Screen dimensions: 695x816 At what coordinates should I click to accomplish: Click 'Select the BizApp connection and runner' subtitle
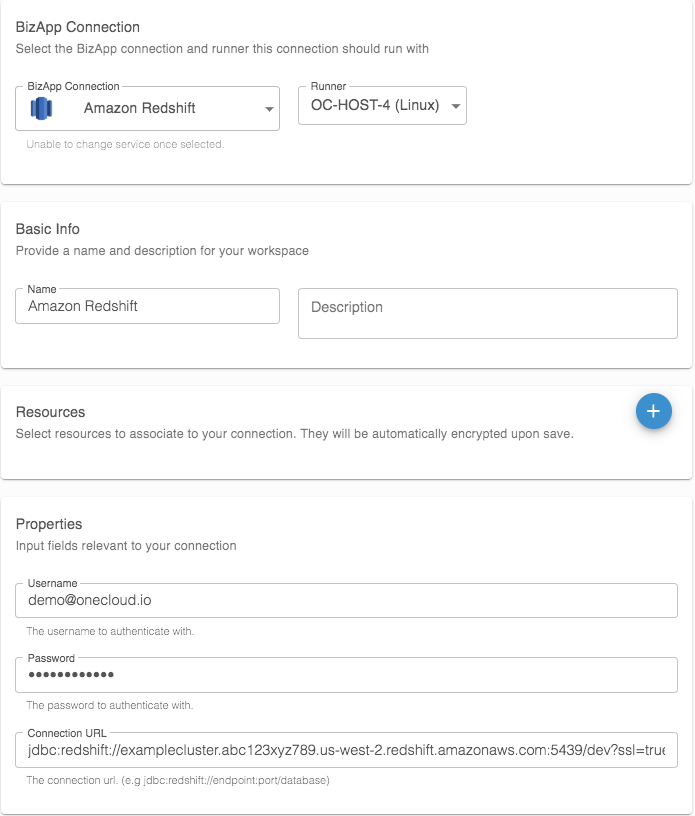tap(222, 49)
